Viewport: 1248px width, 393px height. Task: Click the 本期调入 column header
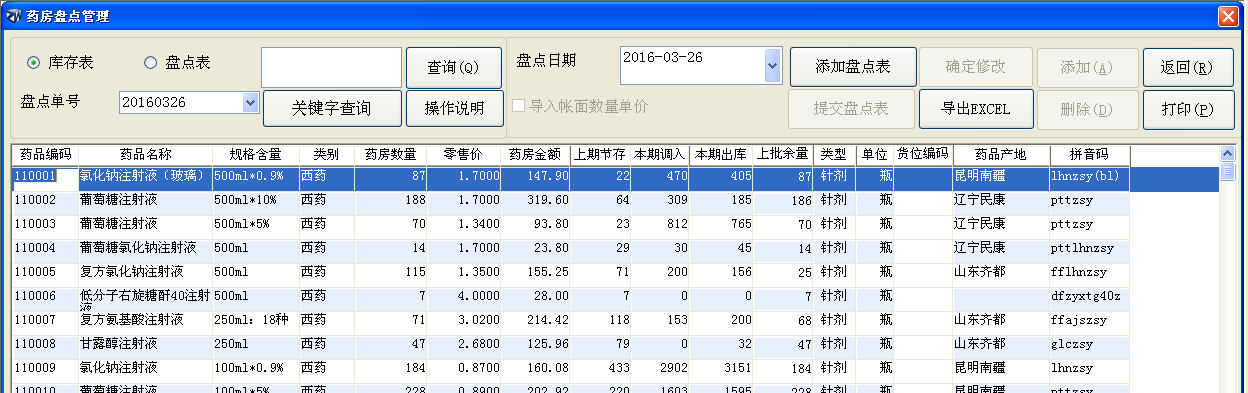(660, 155)
